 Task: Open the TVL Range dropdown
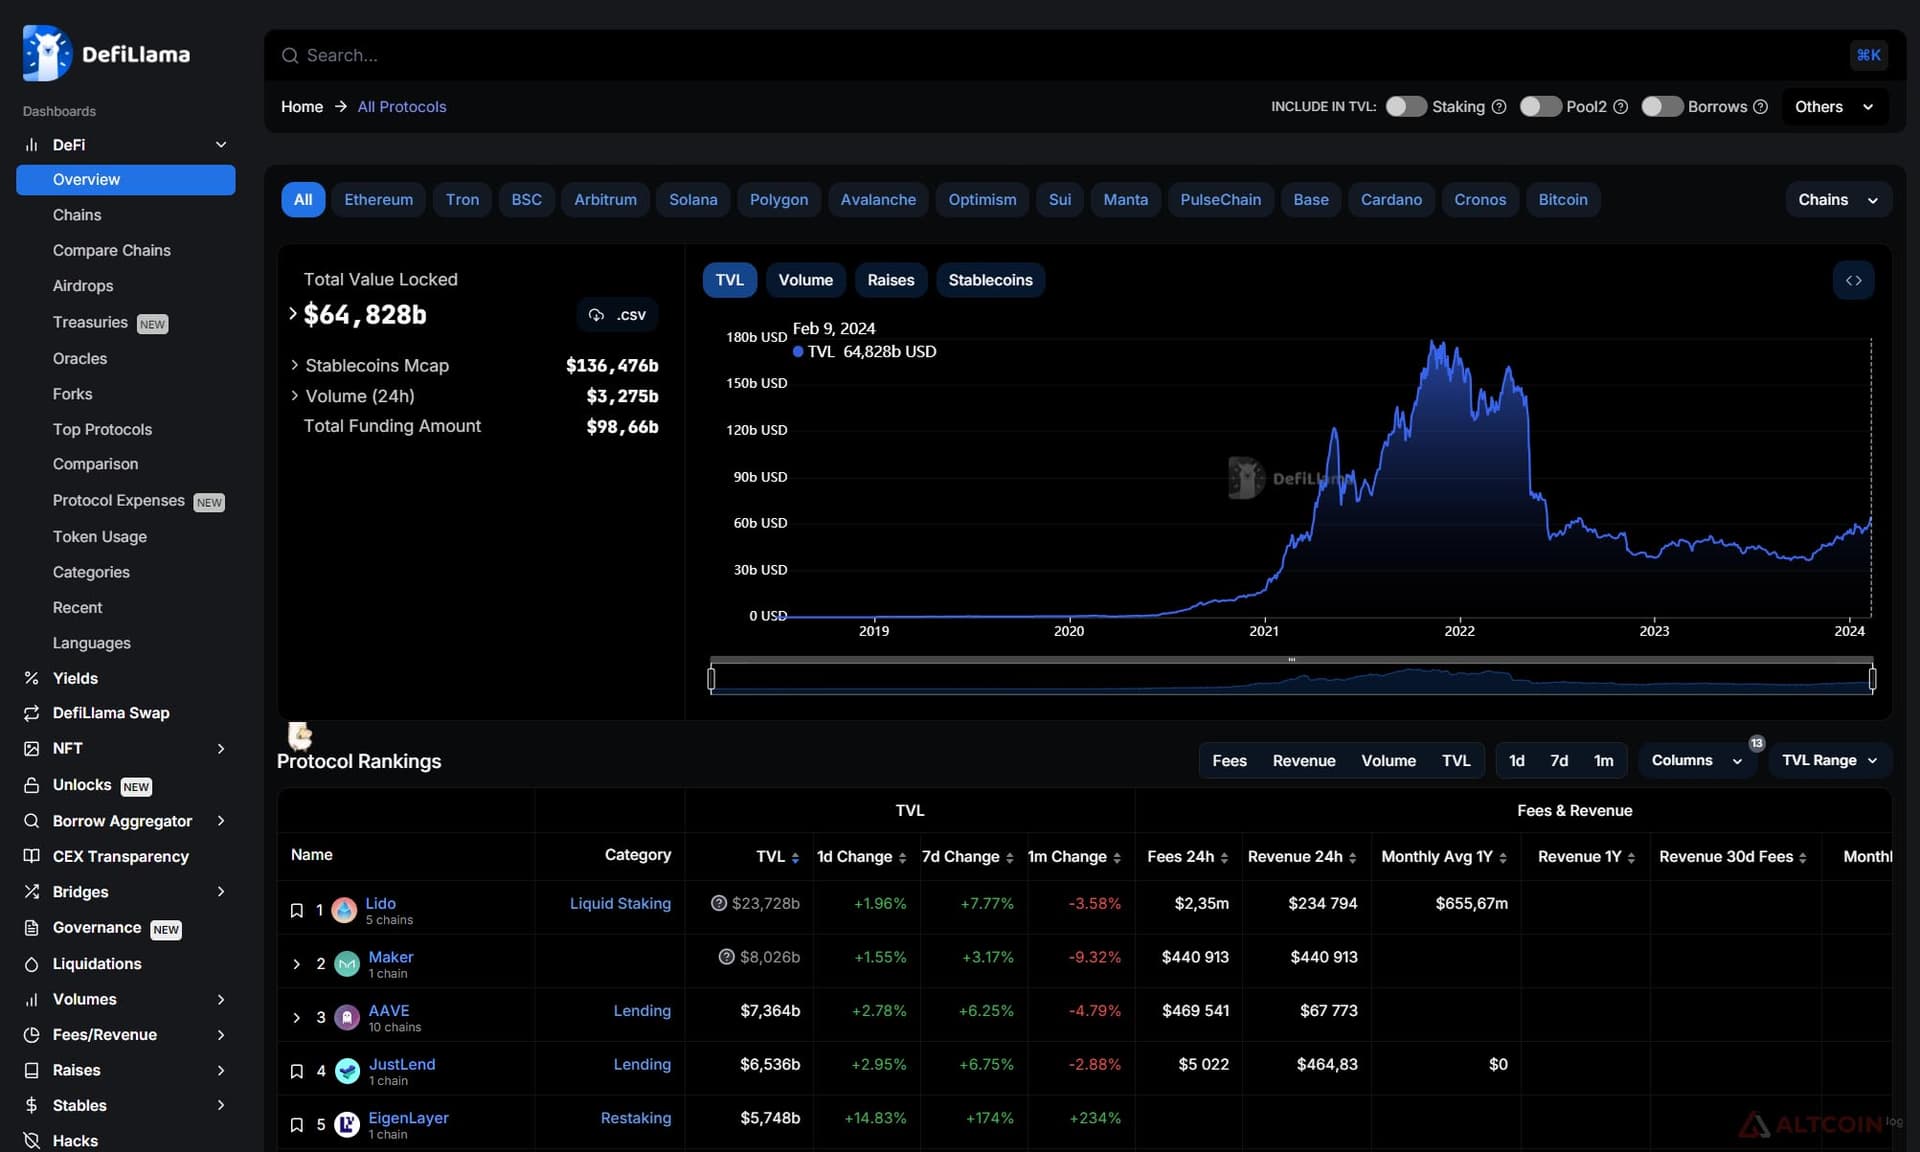[1829, 761]
